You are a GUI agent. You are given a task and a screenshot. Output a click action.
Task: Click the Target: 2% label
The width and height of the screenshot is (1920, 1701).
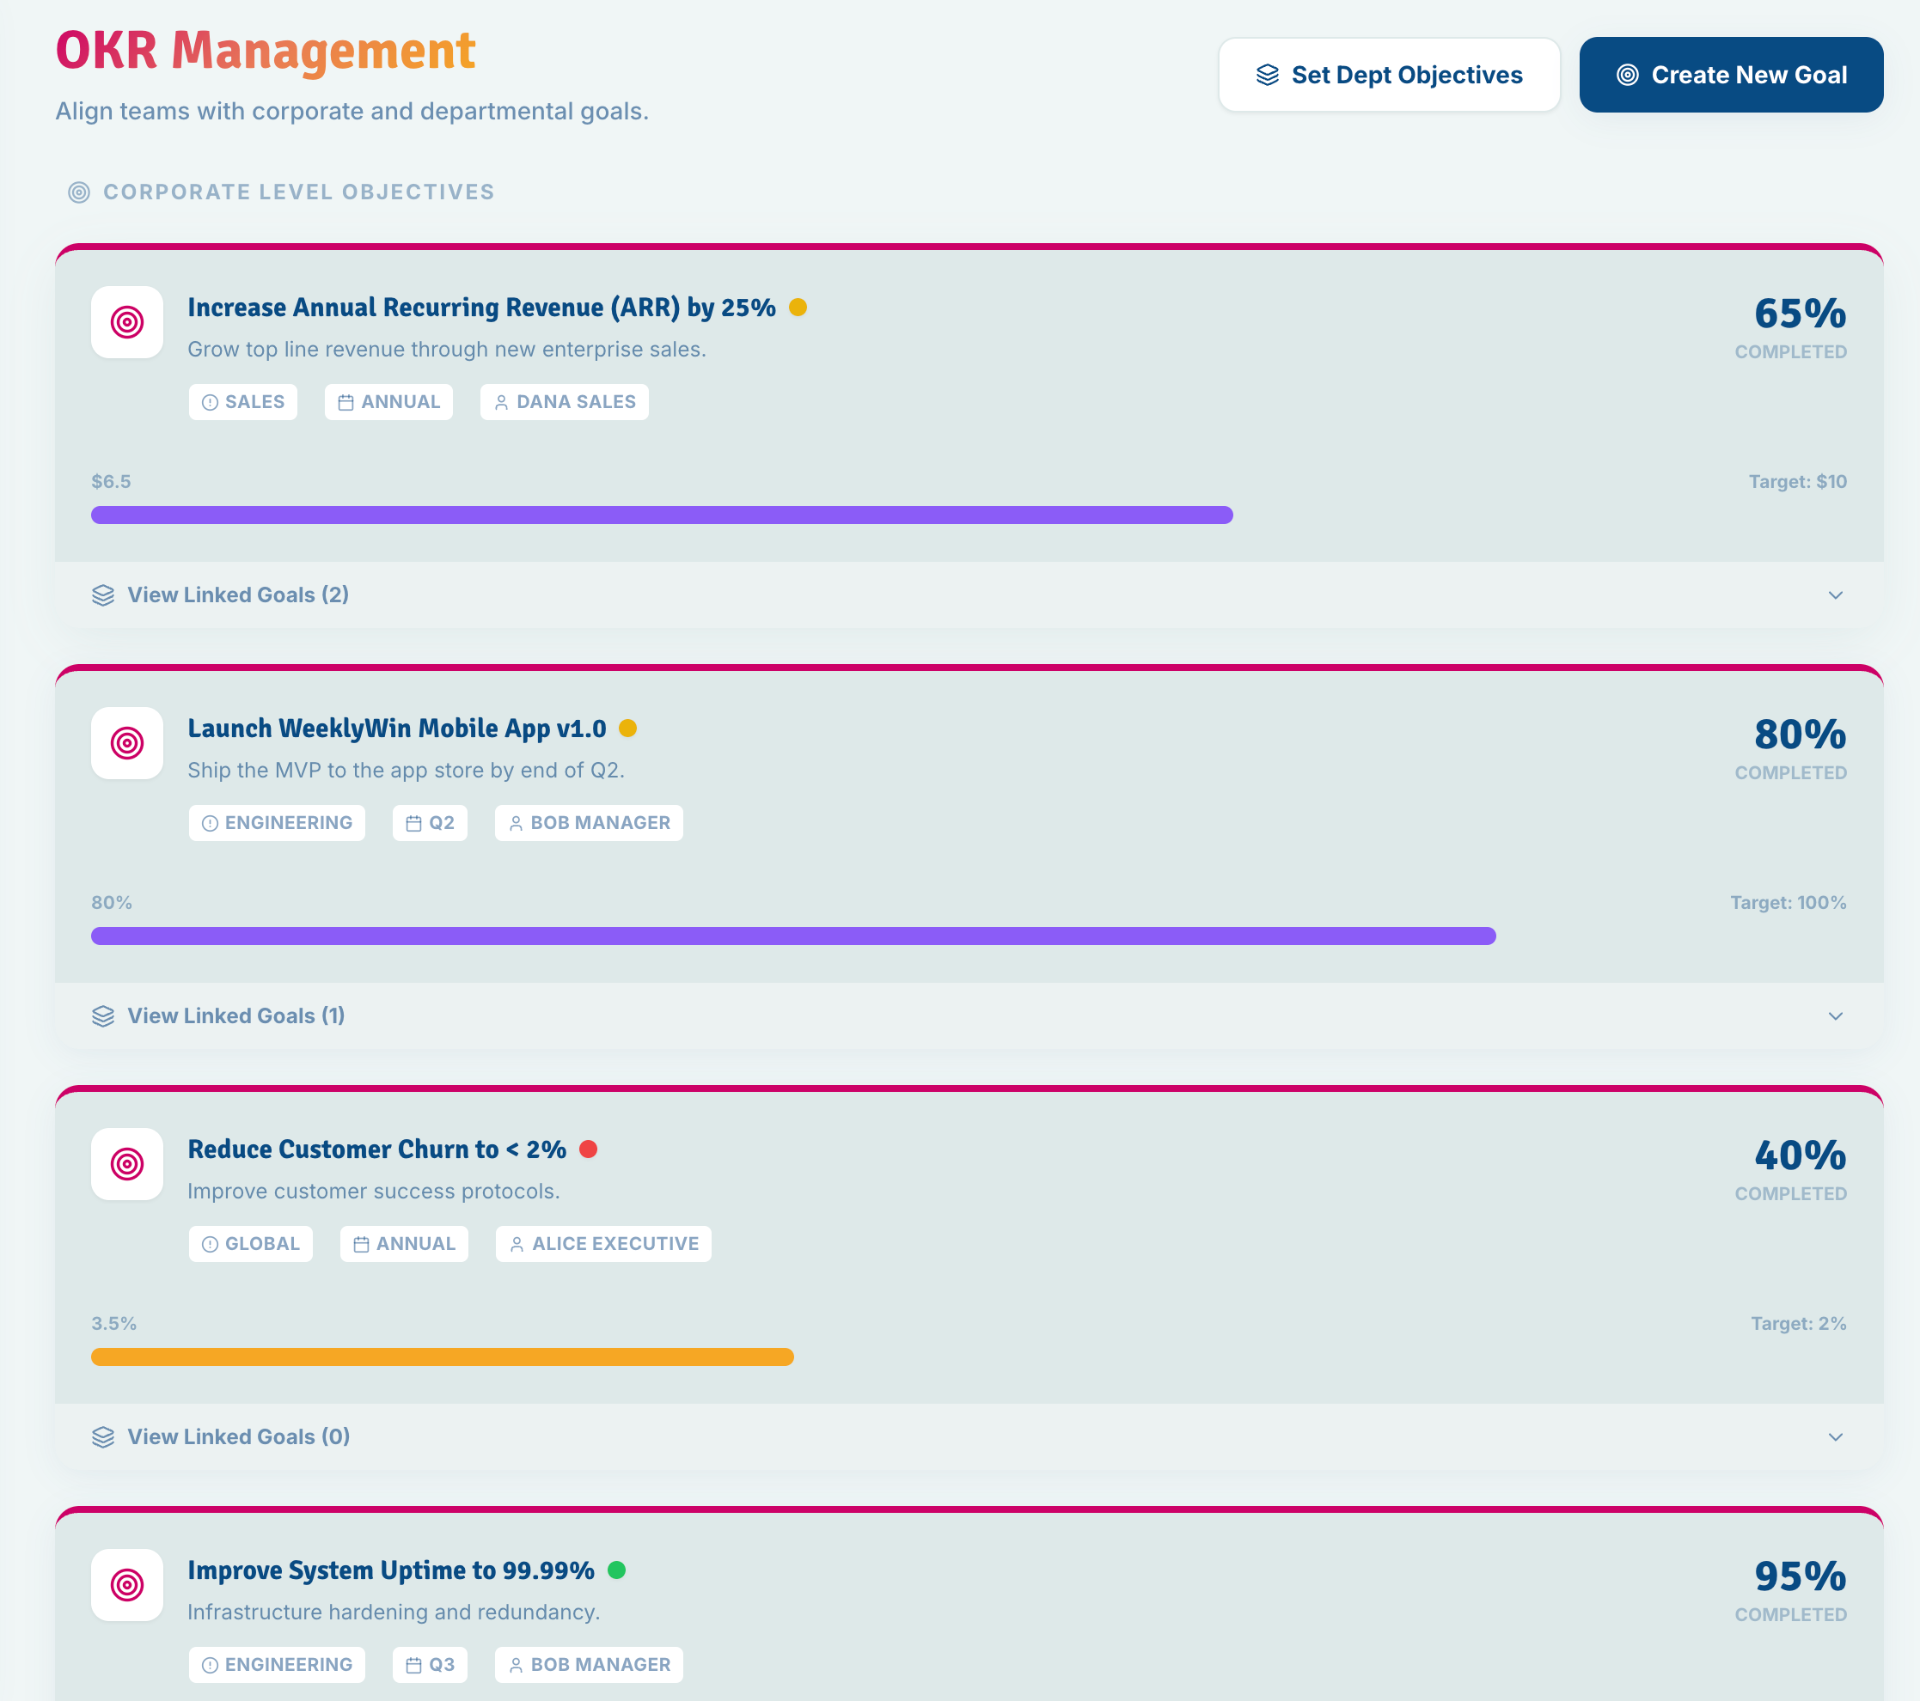pyautogui.click(x=1798, y=1324)
